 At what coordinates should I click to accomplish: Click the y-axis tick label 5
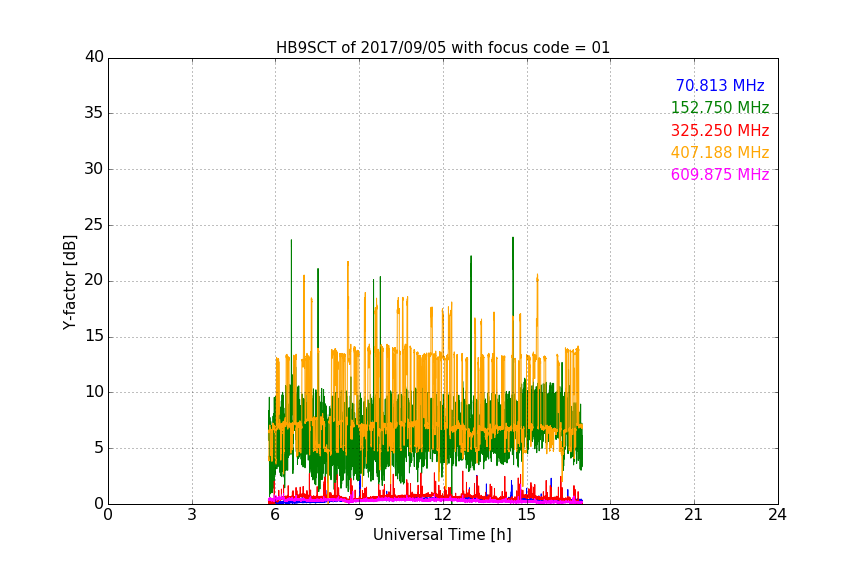(99, 448)
